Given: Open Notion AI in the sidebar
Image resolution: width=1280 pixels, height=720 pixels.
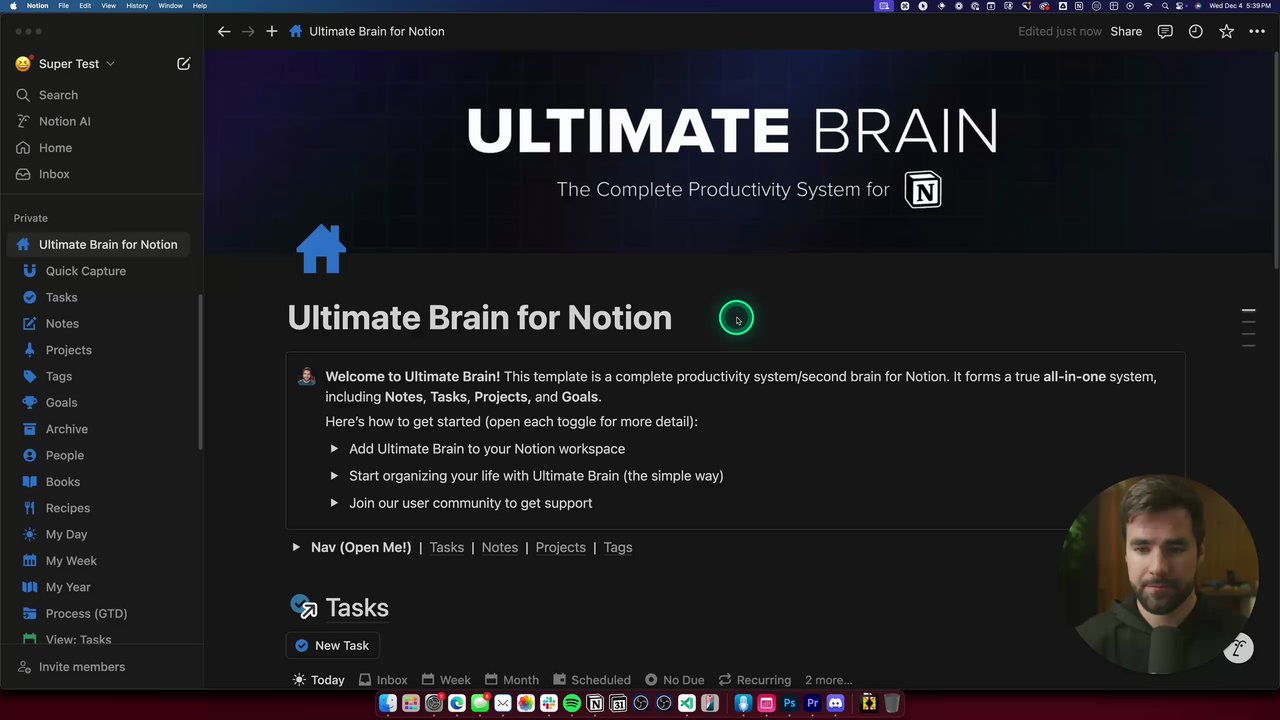Looking at the screenshot, I should pyautogui.click(x=64, y=121).
